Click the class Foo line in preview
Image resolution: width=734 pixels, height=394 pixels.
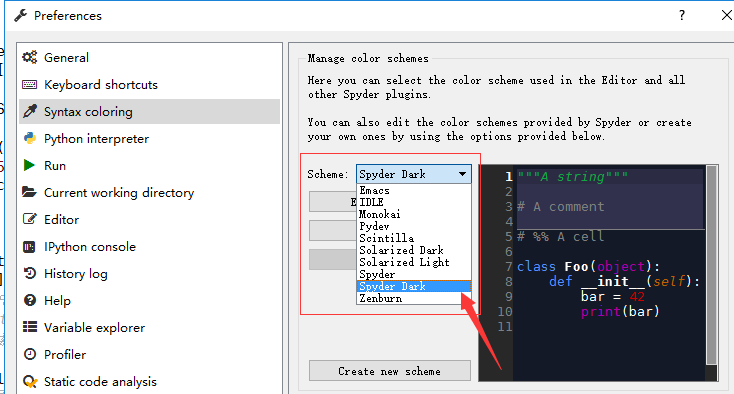point(588,266)
